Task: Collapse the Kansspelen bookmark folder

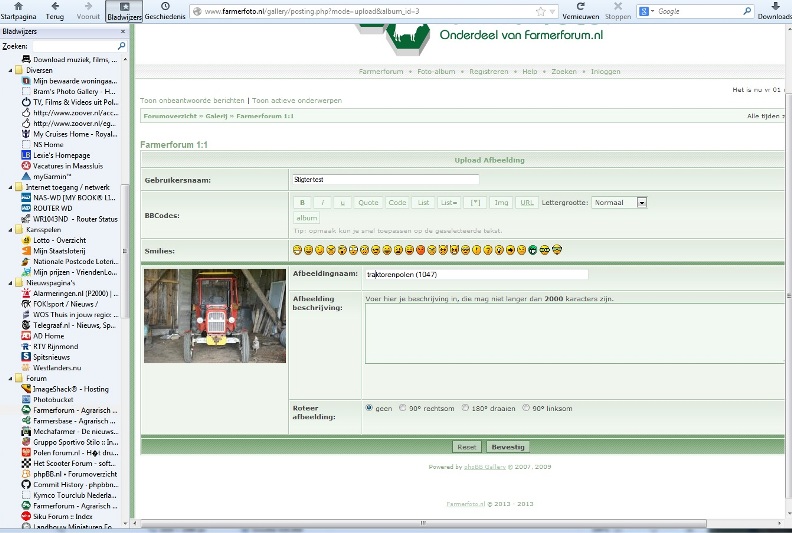Action: click(11, 230)
